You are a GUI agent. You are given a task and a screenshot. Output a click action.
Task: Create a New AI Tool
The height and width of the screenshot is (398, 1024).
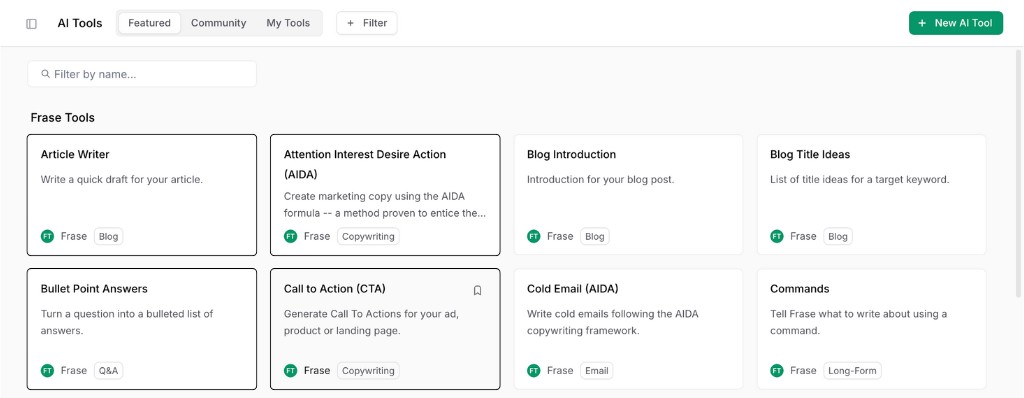955,23
